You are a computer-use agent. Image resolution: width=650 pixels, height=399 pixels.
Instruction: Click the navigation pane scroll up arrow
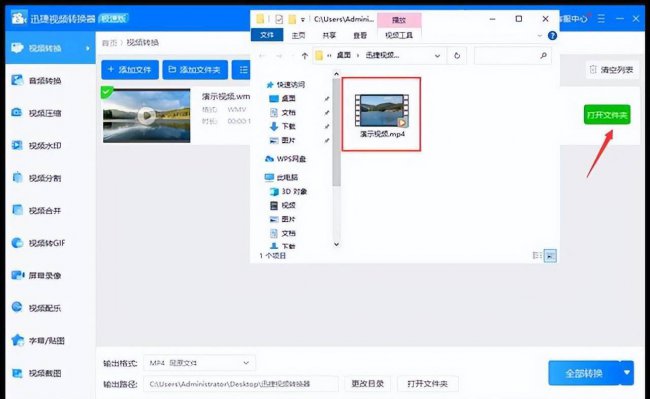(336, 74)
